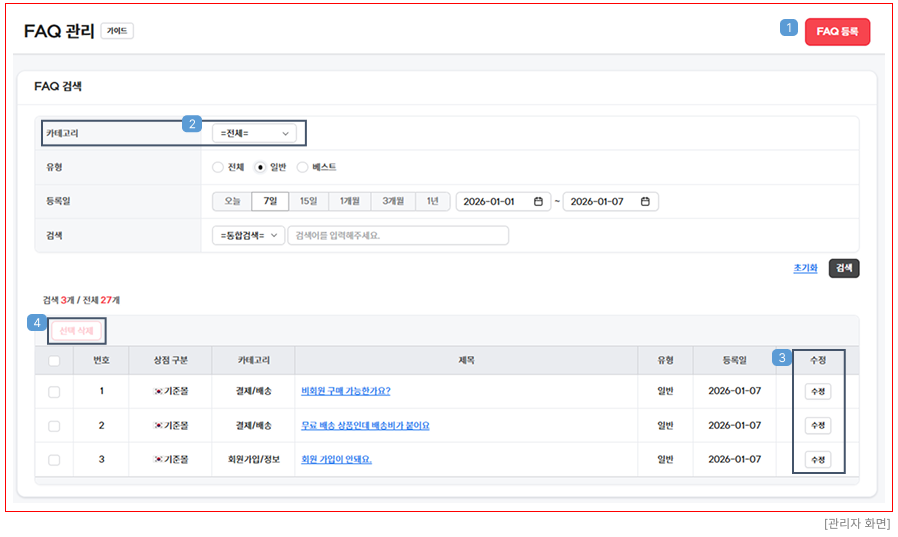898x537 pixels.
Task: Open calendar icon for end date 2026-01-07
Action: click(645, 201)
